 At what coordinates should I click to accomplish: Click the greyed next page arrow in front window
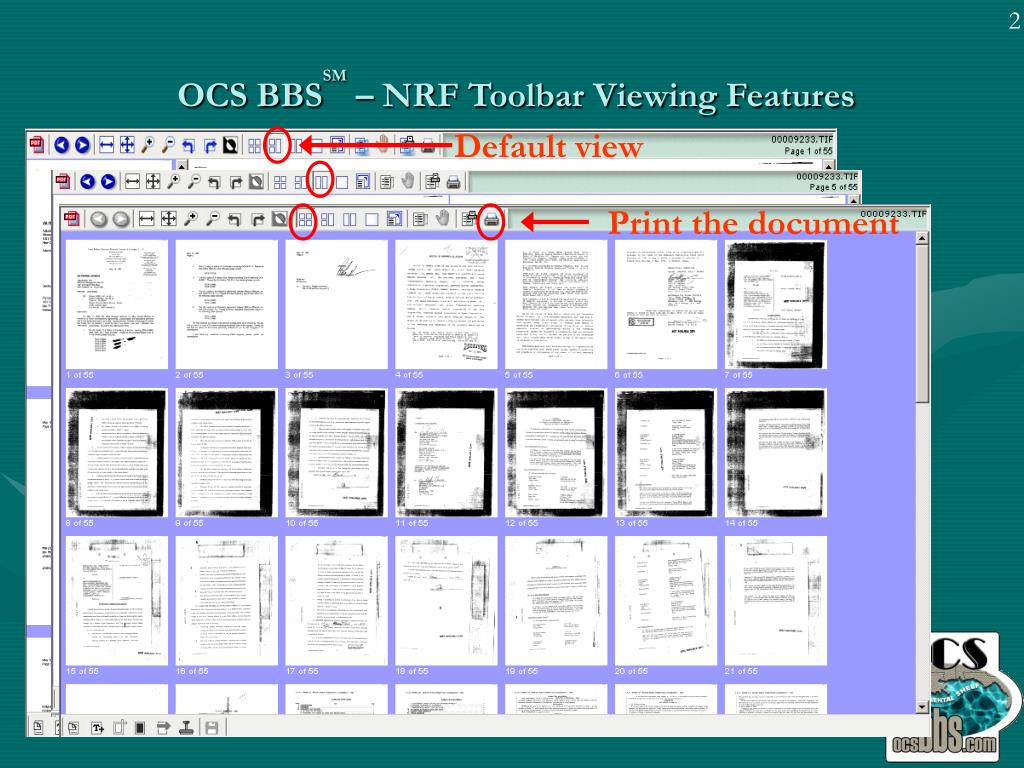tap(120, 219)
